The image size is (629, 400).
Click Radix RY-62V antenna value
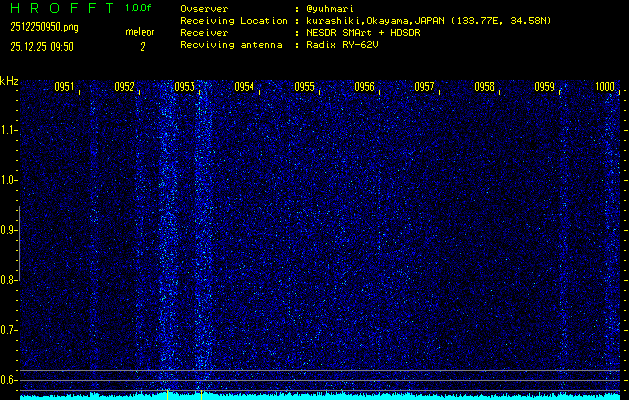tap(342, 45)
